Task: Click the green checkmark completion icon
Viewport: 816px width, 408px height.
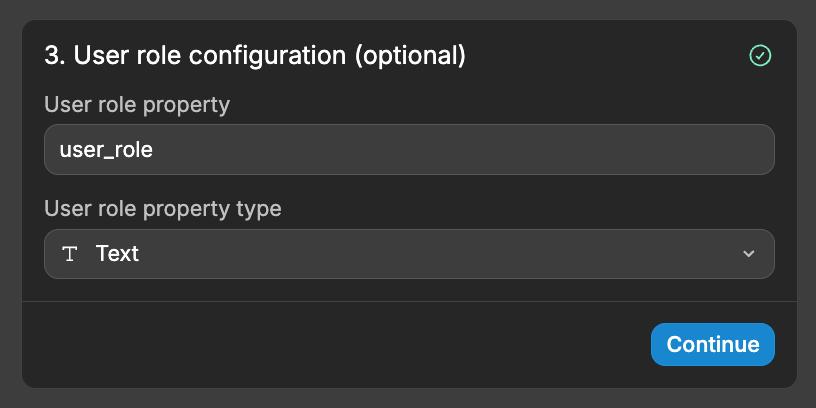Action: pyautogui.click(x=760, y=56)
